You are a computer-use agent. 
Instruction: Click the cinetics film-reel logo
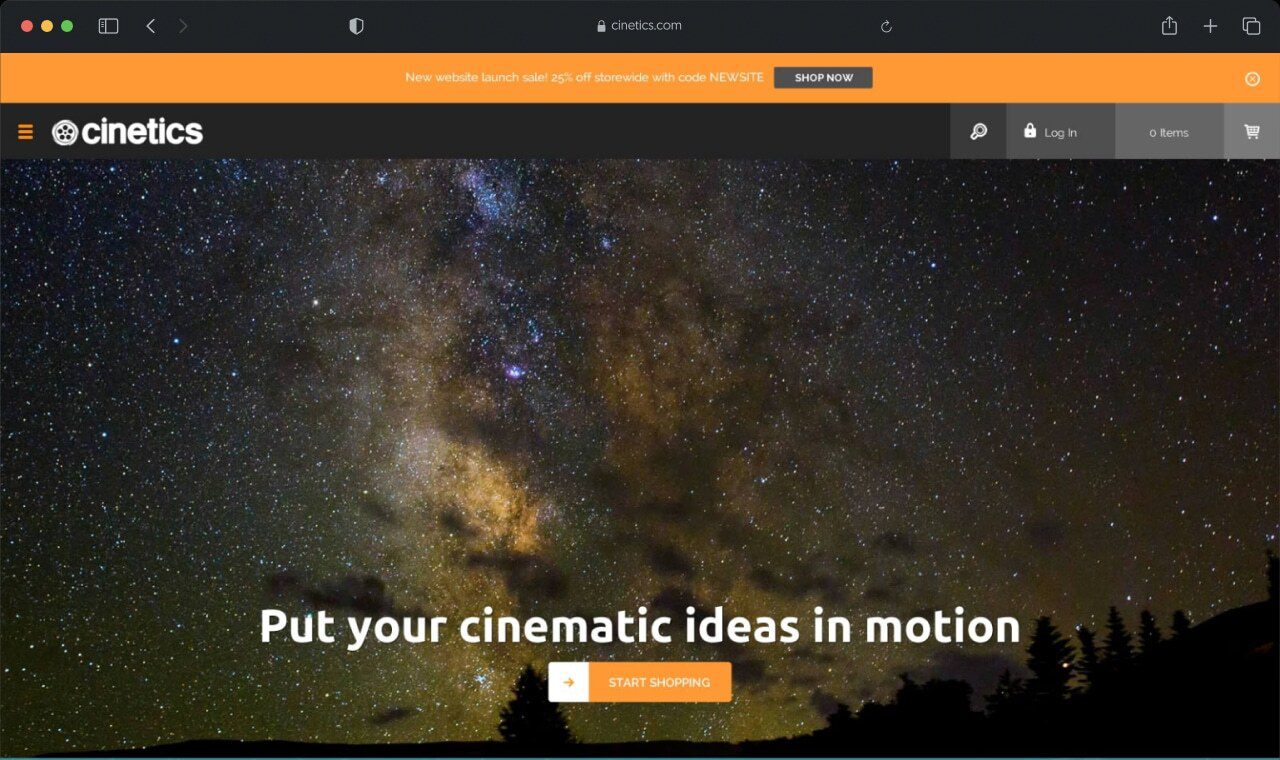pos(65,131)
